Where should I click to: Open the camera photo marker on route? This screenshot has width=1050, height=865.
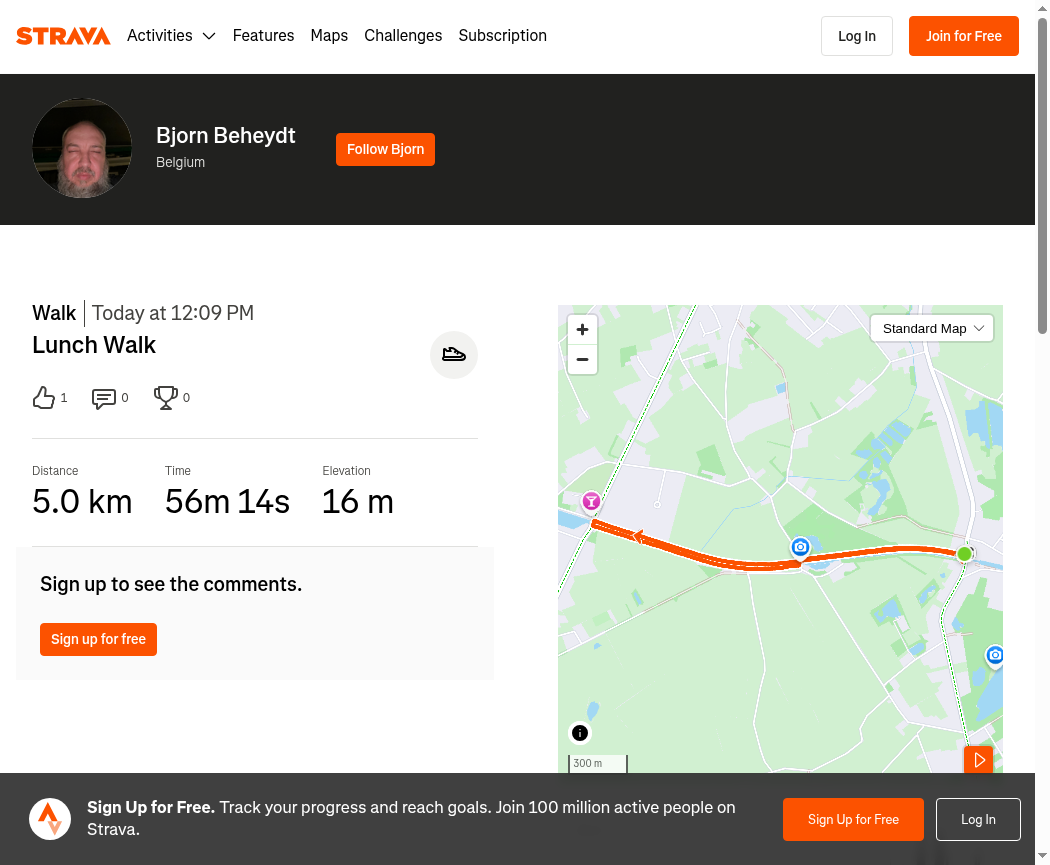[x=800, y=547]
